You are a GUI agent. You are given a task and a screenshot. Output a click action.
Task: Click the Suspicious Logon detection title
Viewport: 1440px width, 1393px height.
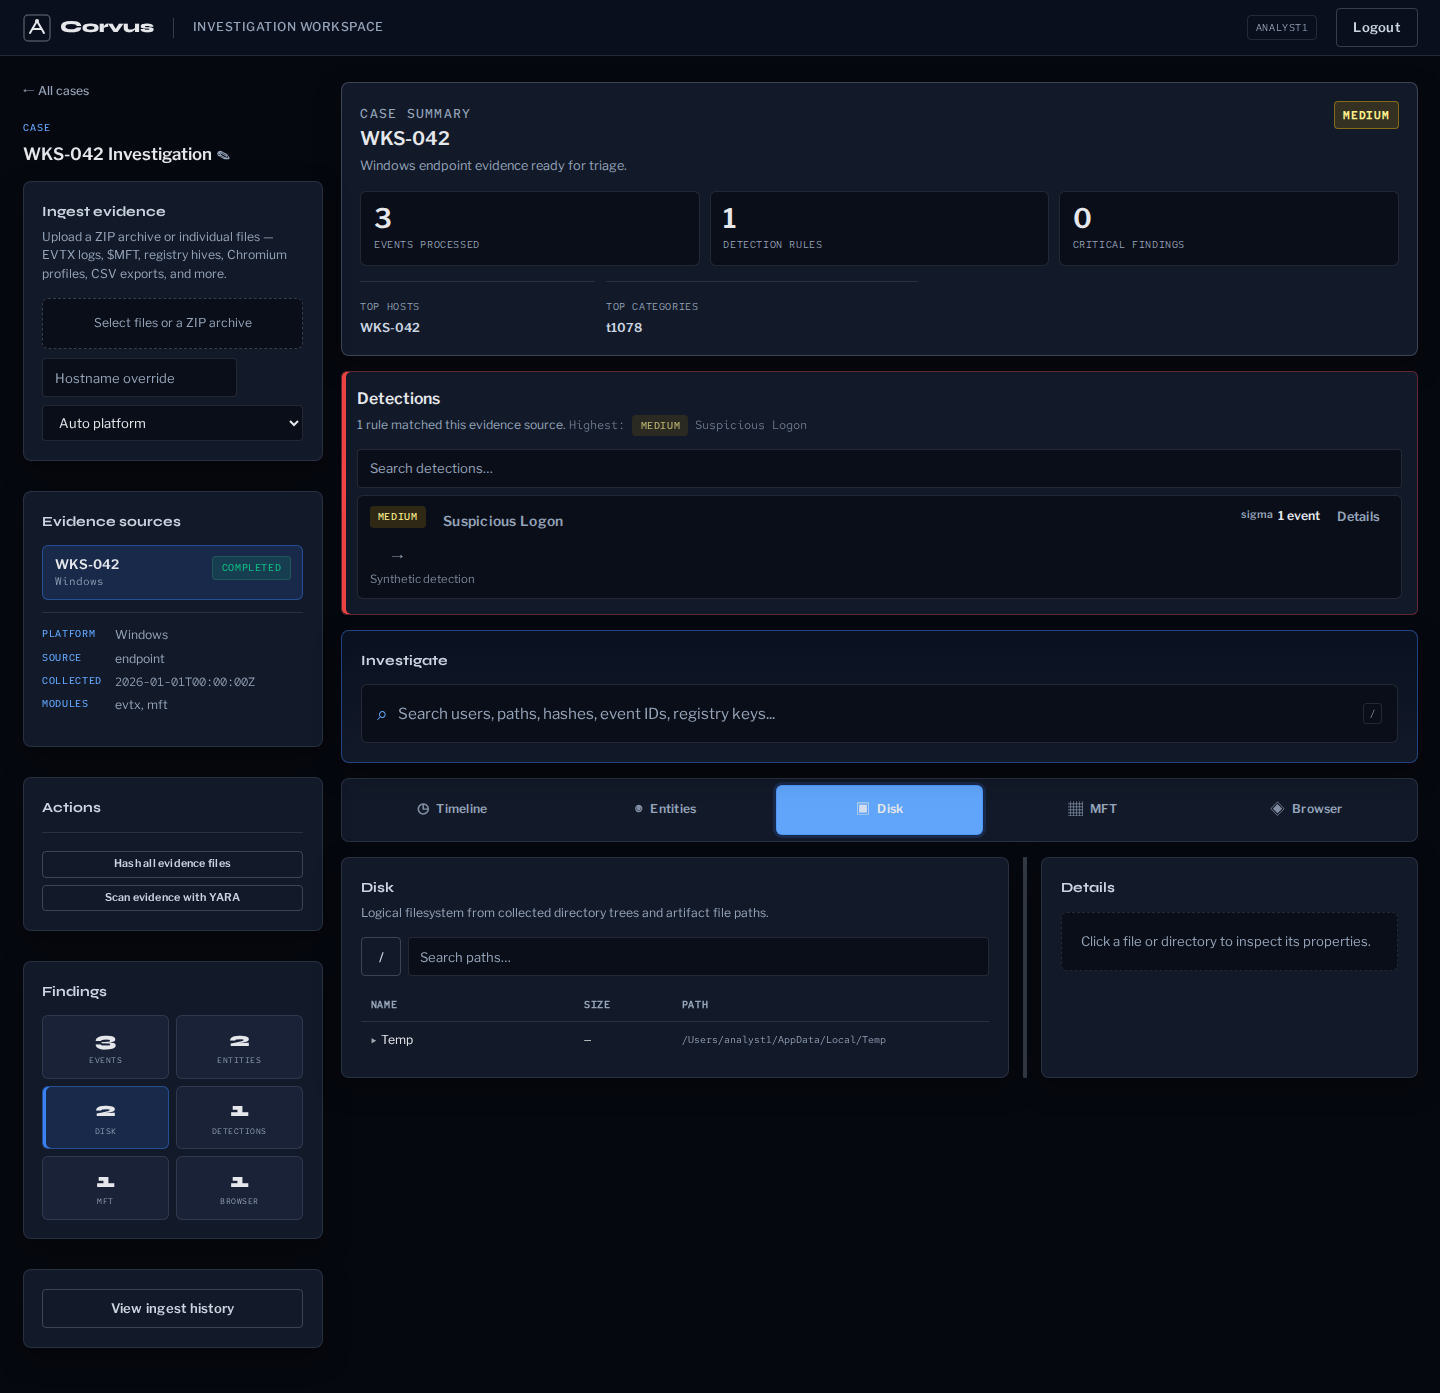(503, 521)
